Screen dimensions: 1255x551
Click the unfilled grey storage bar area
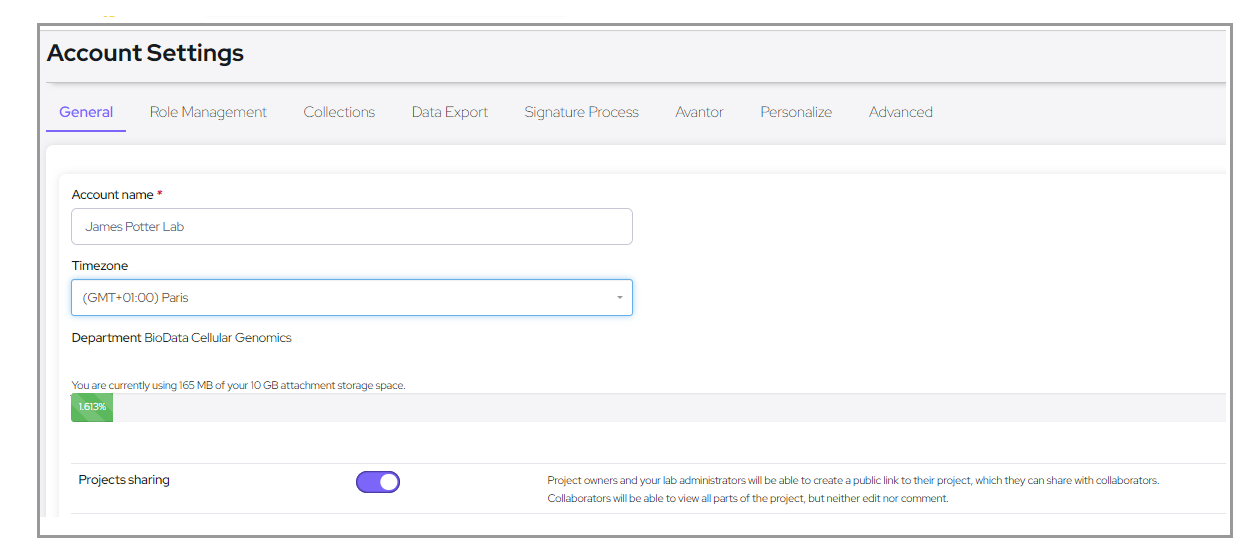pyautogui.click(x=660, y=407)
